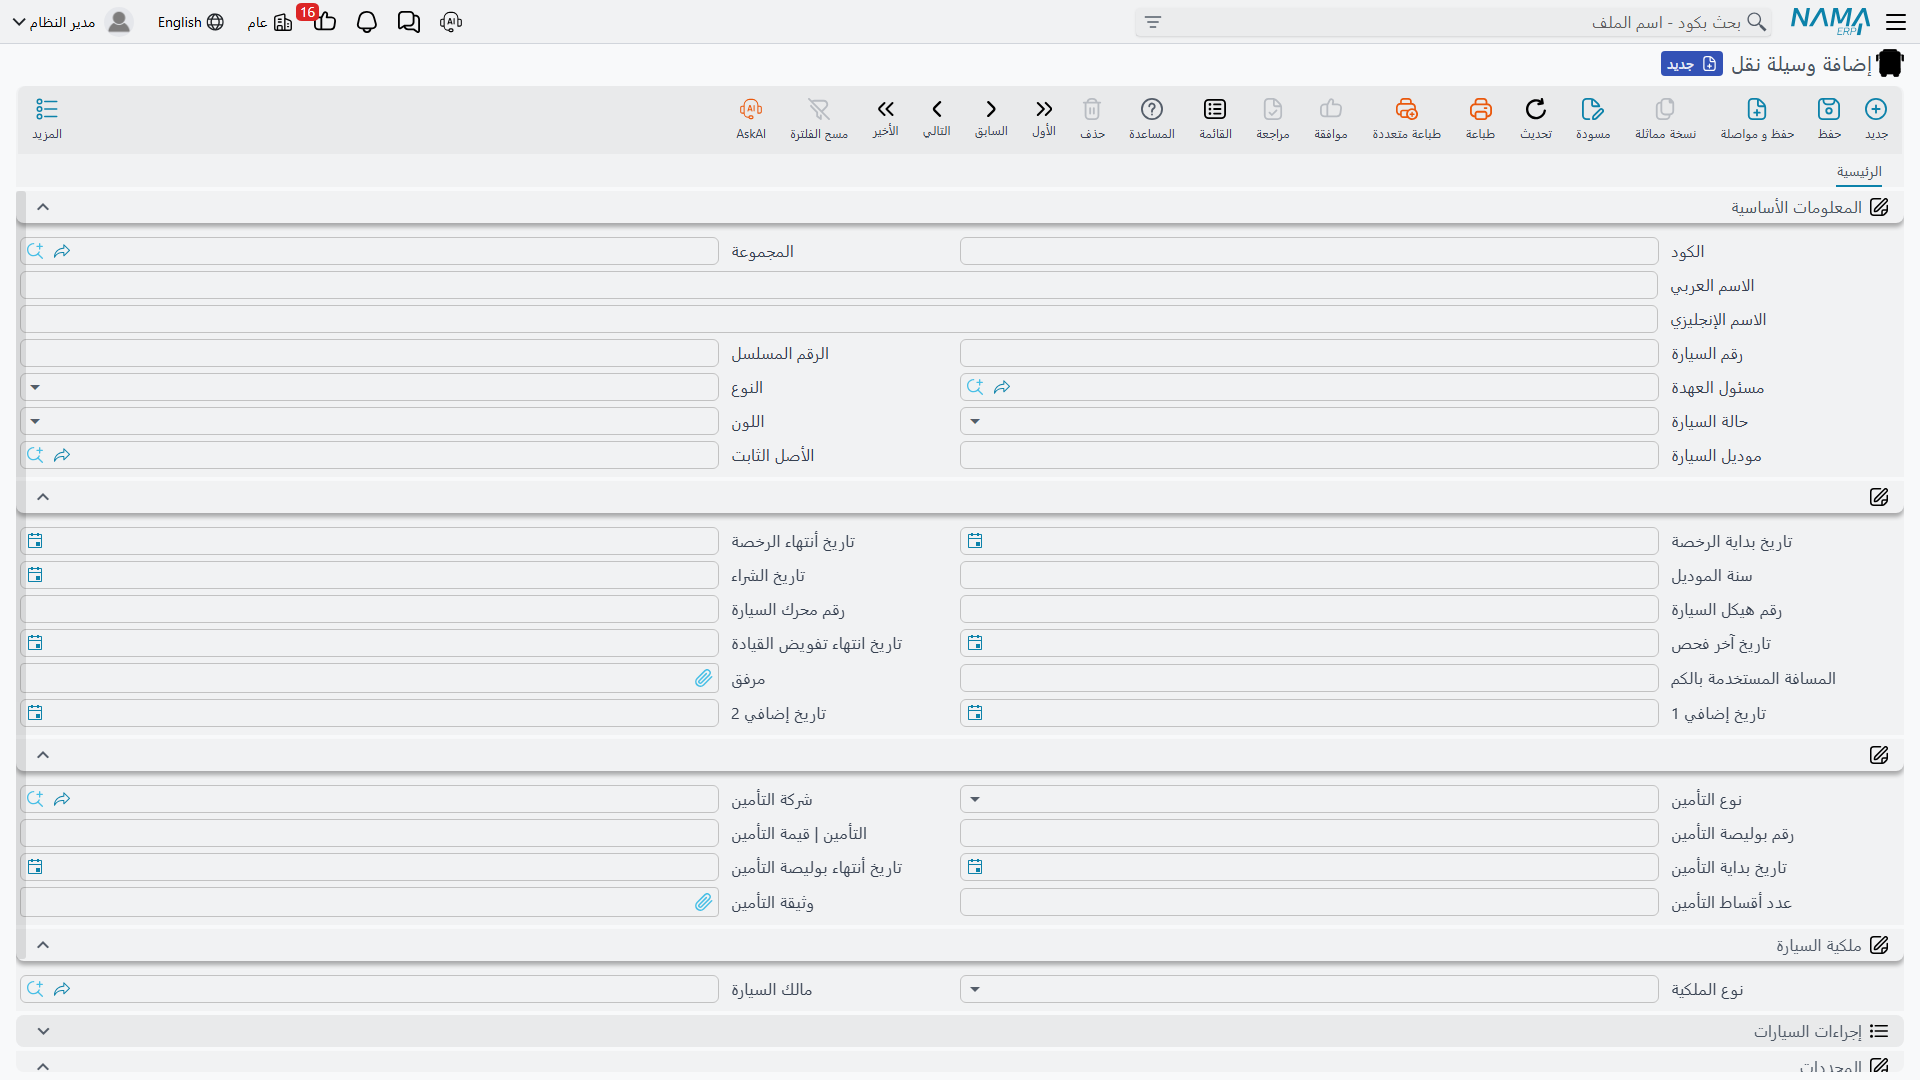The width and height of the screenshot is (1920, 1080).
Task: Click the attachment paperclip in مرفق field
Action: click(x=704, y=678)
